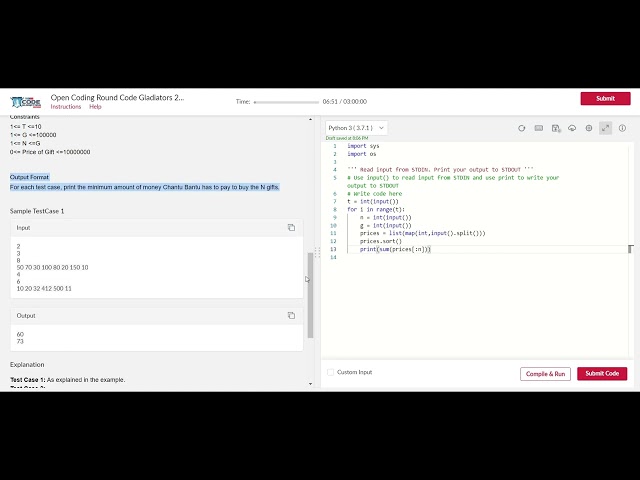Click the save draft icon

coord(556,128)
